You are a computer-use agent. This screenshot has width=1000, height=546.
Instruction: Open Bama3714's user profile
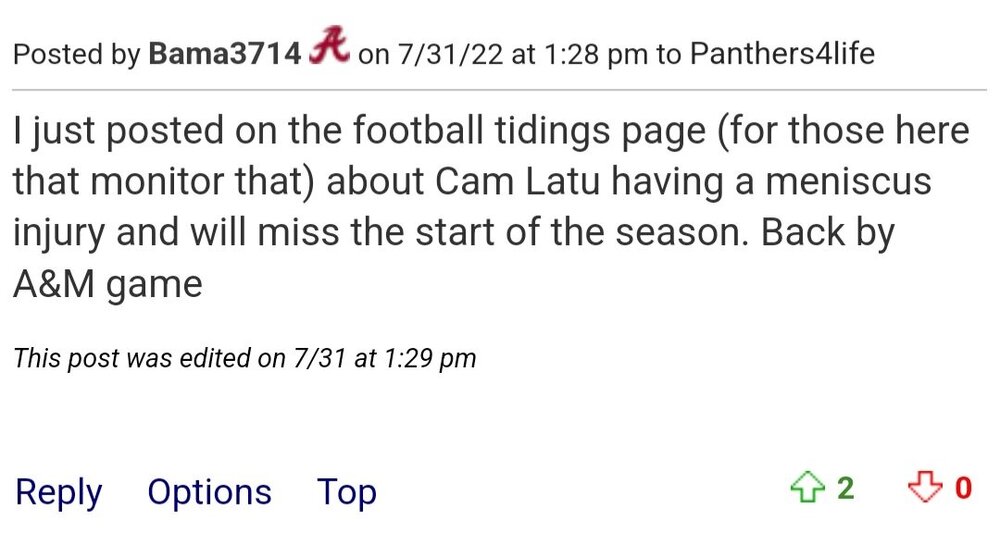(x=225, y=53)
